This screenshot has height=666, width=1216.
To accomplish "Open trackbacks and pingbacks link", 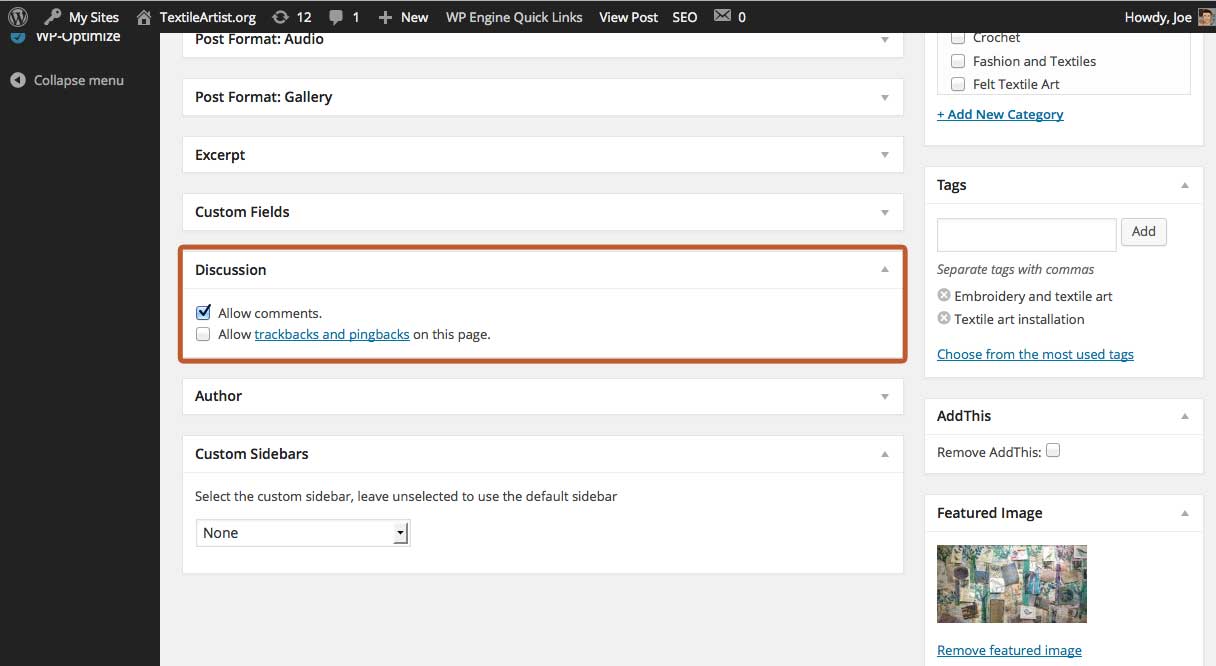I will click(332, 334).
